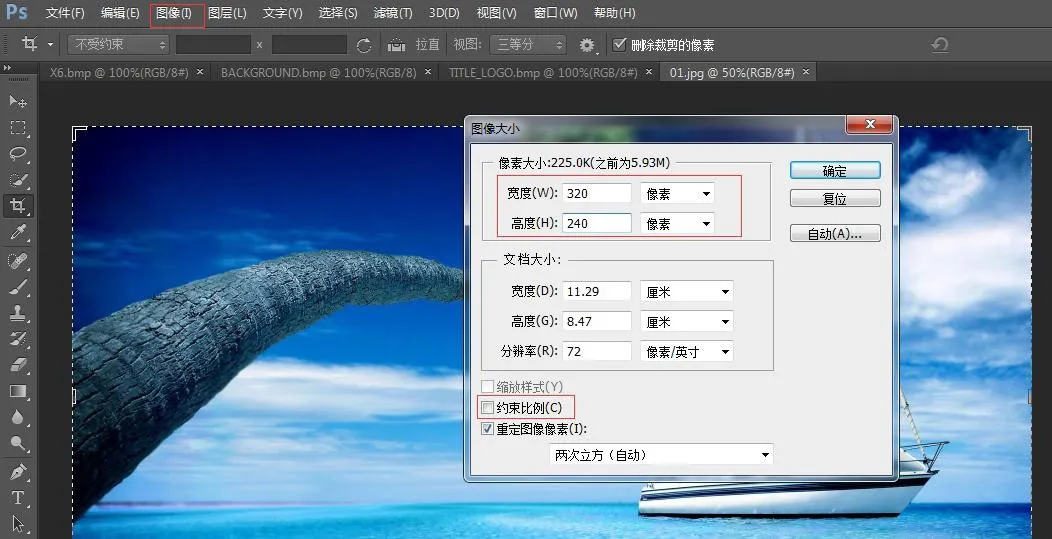Toggle 删除裁剪的像素 checkbox
Viewport: 1052px width, 539px height.
pos(620,45)
